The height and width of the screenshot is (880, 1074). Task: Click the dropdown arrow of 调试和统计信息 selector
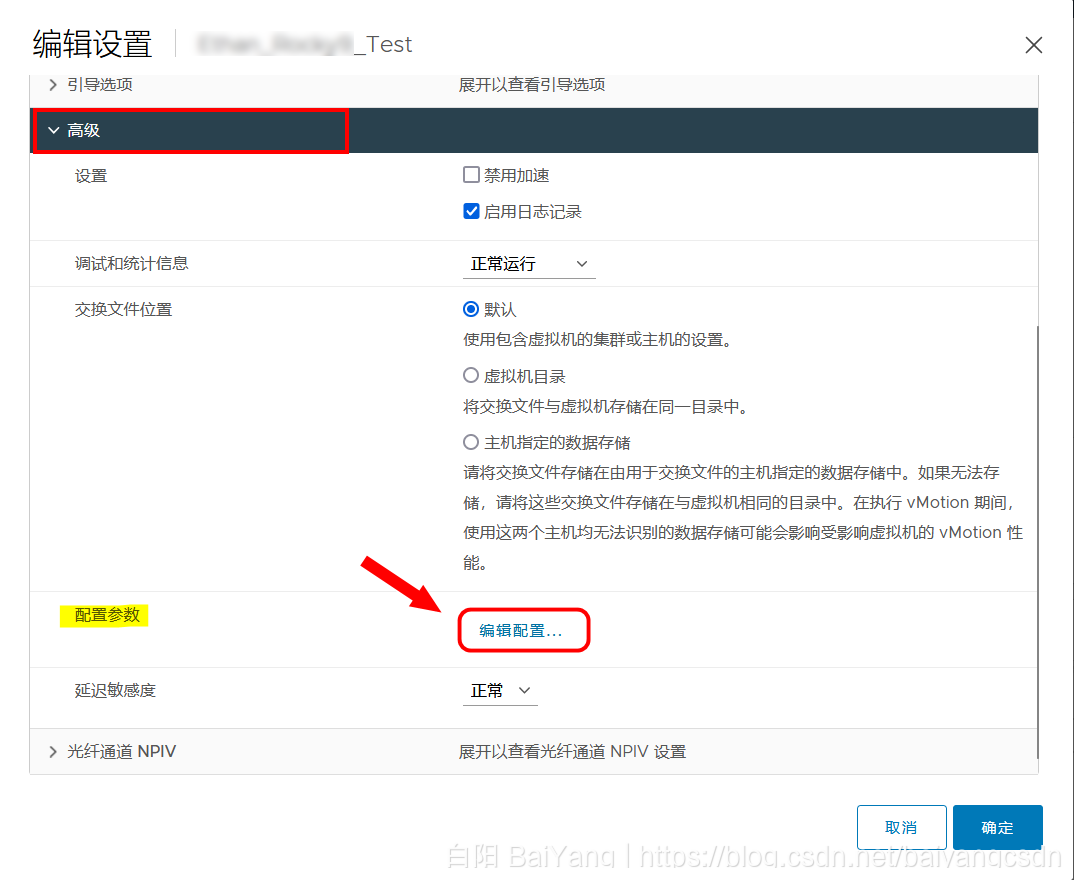point(582,263)
